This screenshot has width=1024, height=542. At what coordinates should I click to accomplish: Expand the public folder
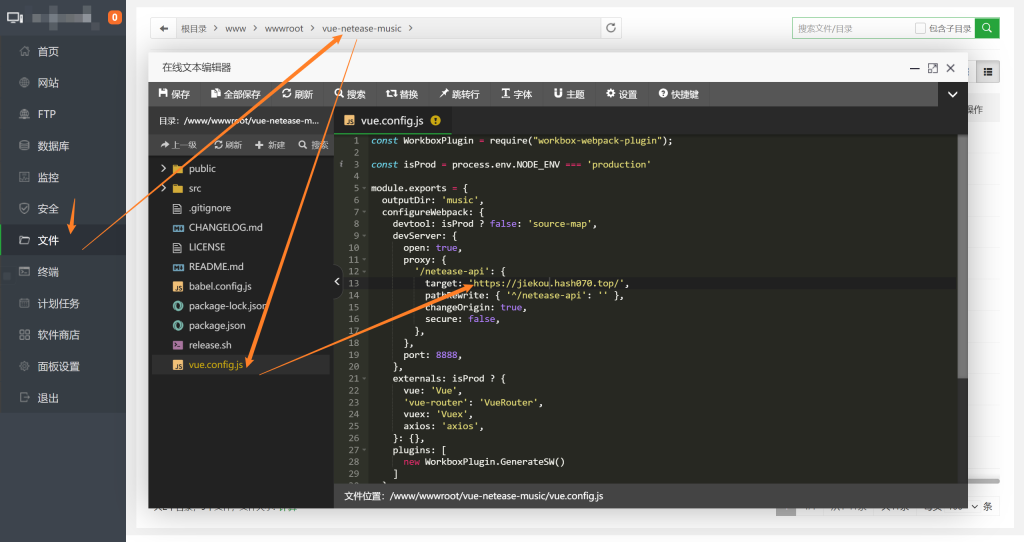pos(163,168)
